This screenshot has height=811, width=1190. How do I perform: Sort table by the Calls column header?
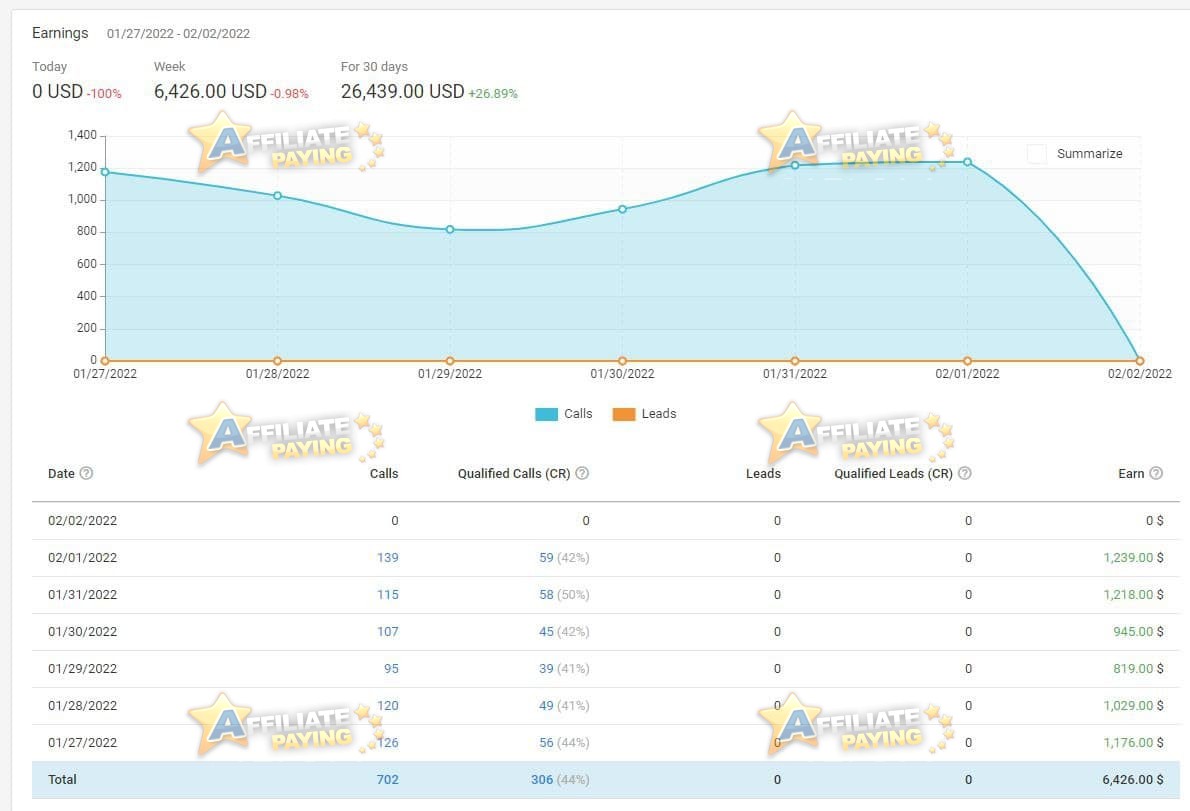pos(384,473)
